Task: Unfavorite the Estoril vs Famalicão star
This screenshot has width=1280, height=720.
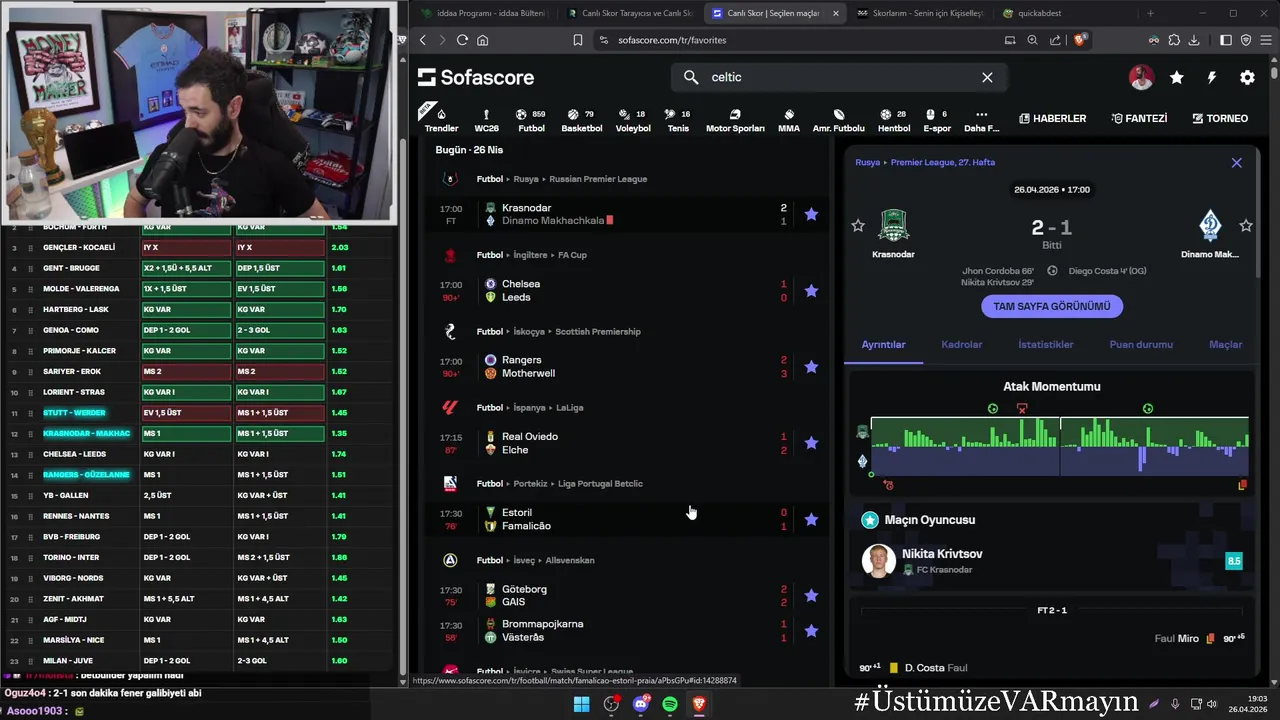Action: click(x=811, y=519)
